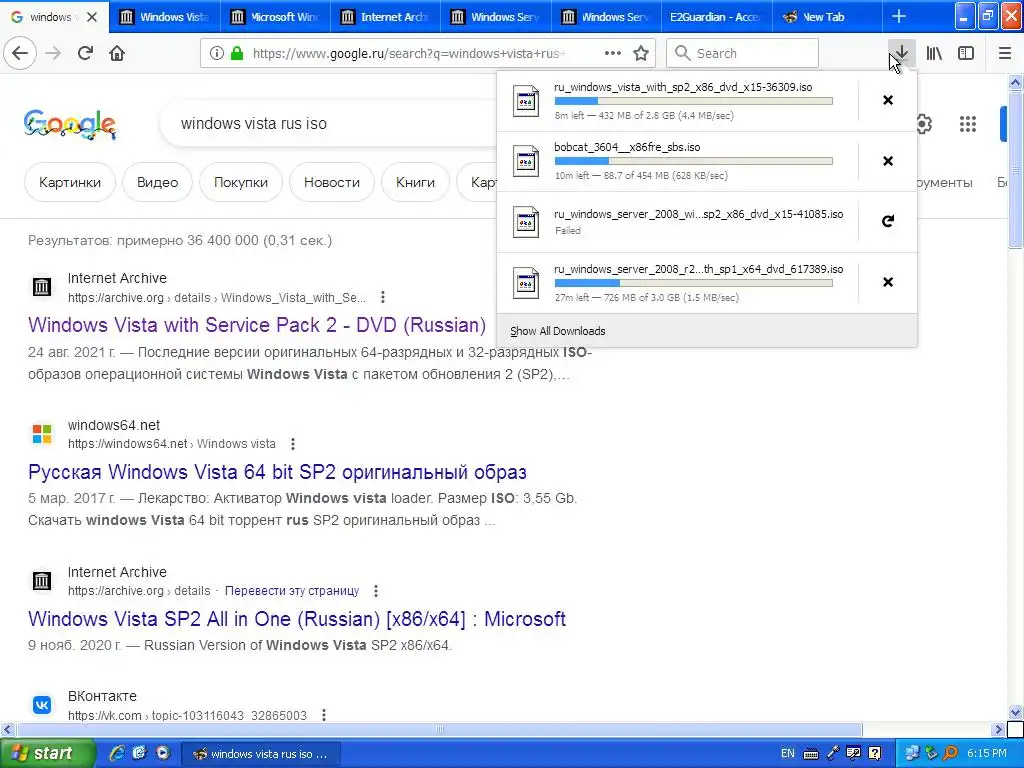Image resolution: width=1024 pixels, height=768 pixels.
Task: Click the windows64.net site favicon
Action: pyautogui.click(x=42, y=434)
